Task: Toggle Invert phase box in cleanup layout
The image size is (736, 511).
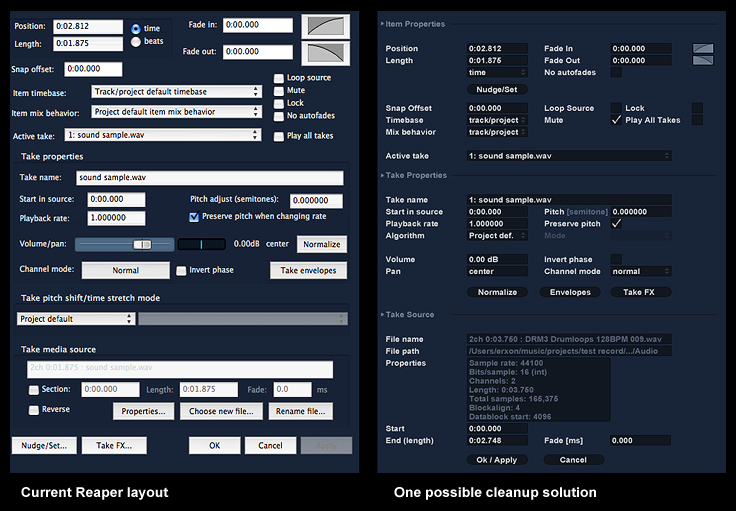Action: coord(616,259)
